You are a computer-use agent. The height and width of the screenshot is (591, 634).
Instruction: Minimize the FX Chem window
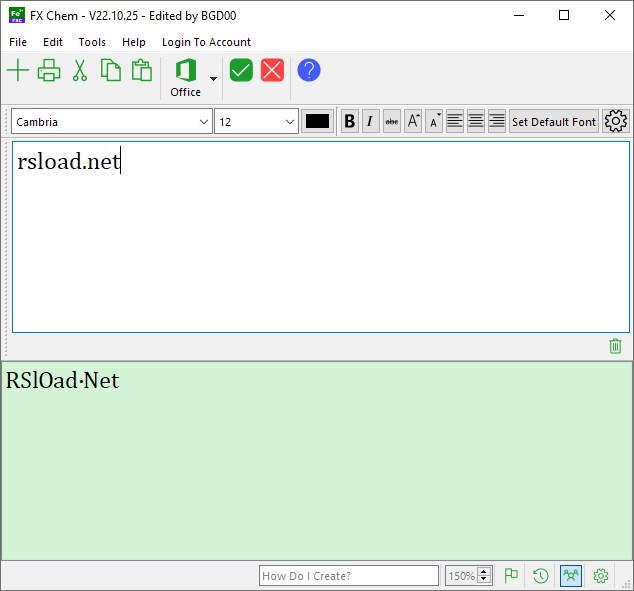click(519, 15)
